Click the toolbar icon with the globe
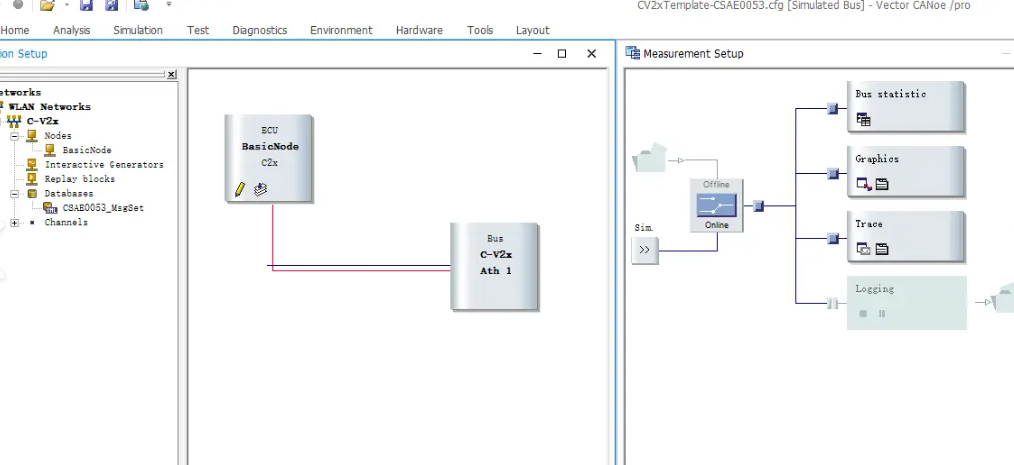Image resolution: width=1014 pixels, height=465 pixels. point(141,5)
